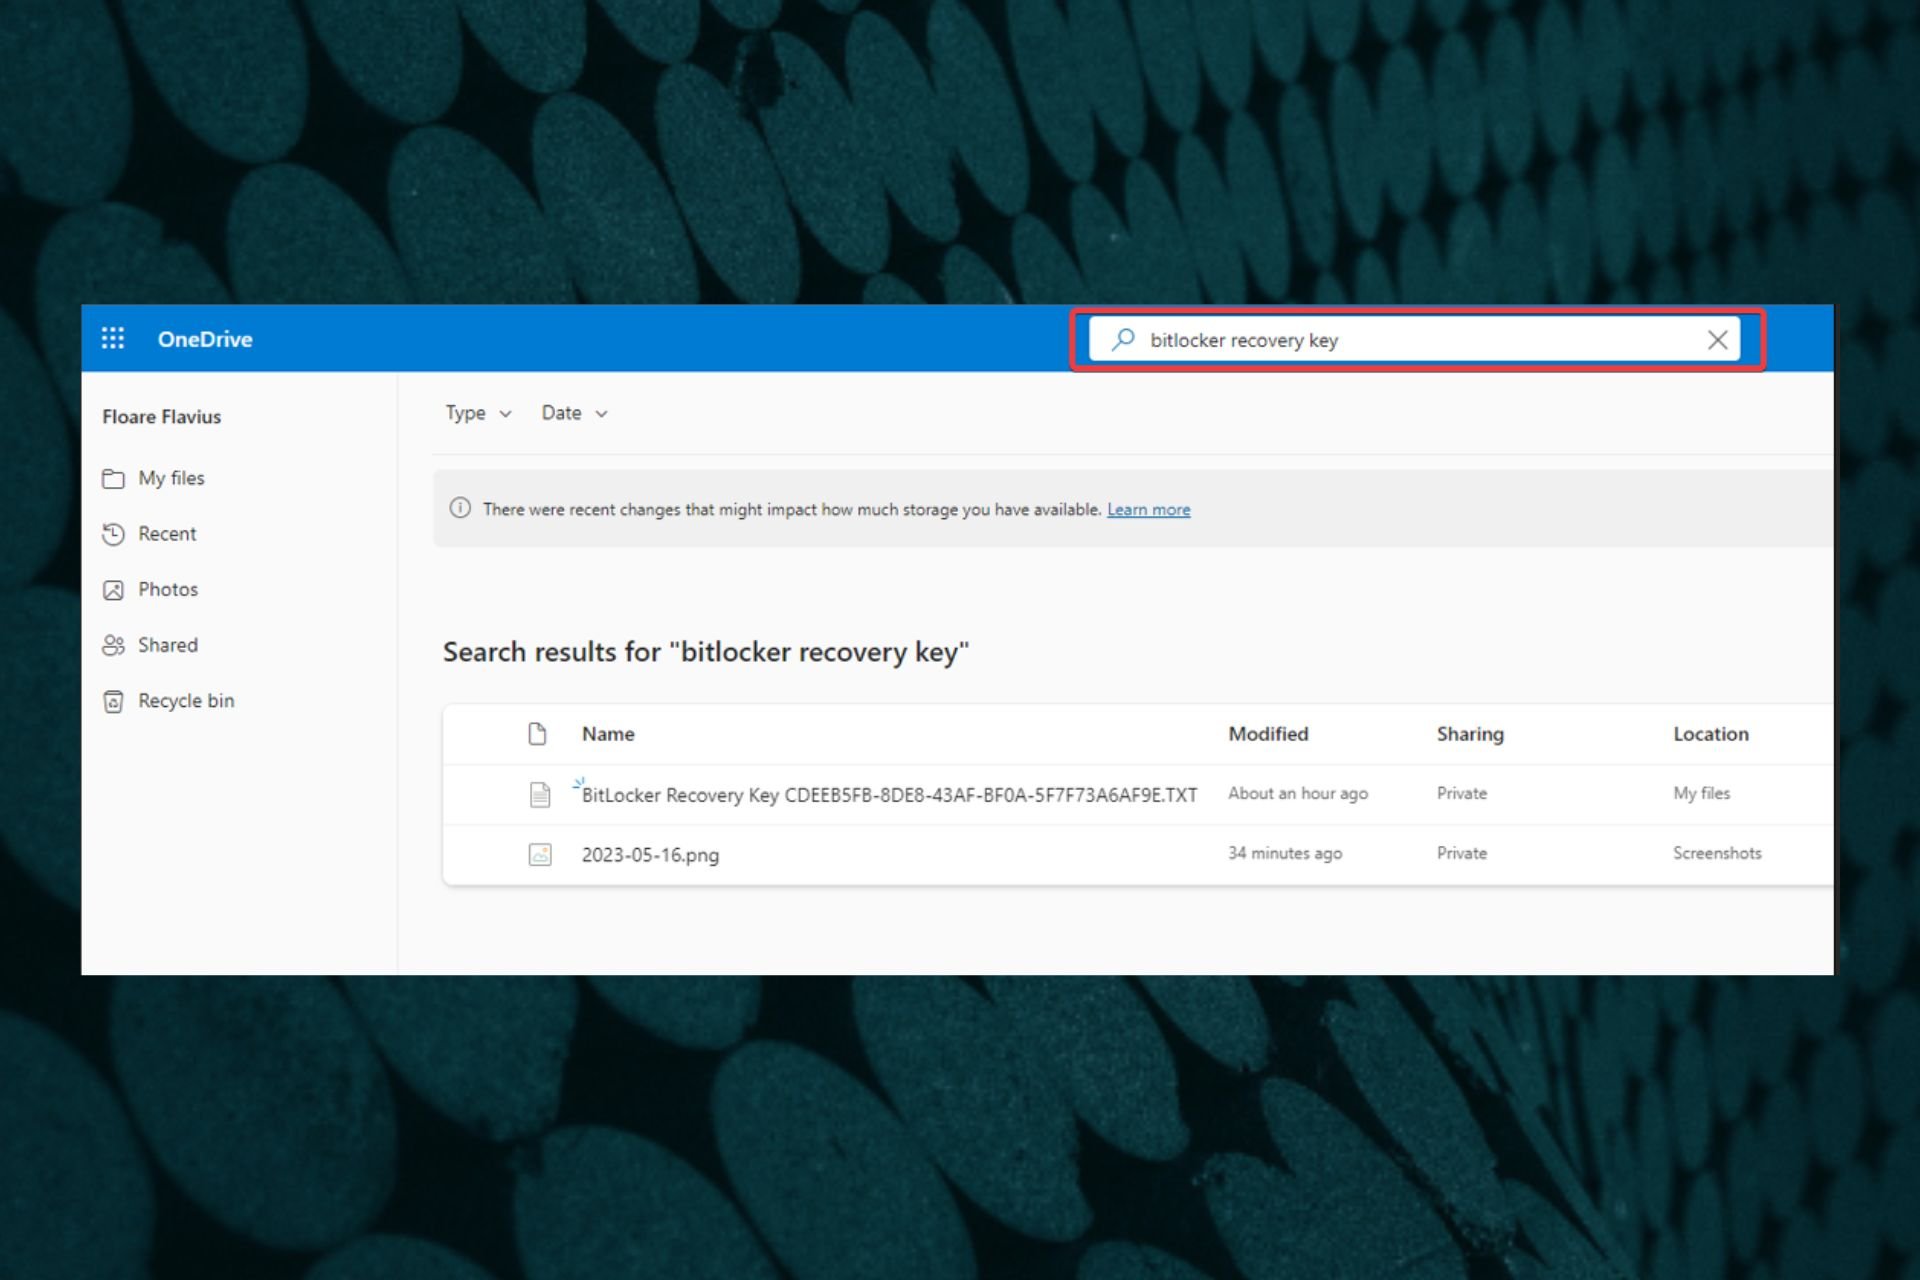Open the Type filter dropdown
This screenshot has height=1280, width=1920.
pyautogui.click(x=478, y=413)
